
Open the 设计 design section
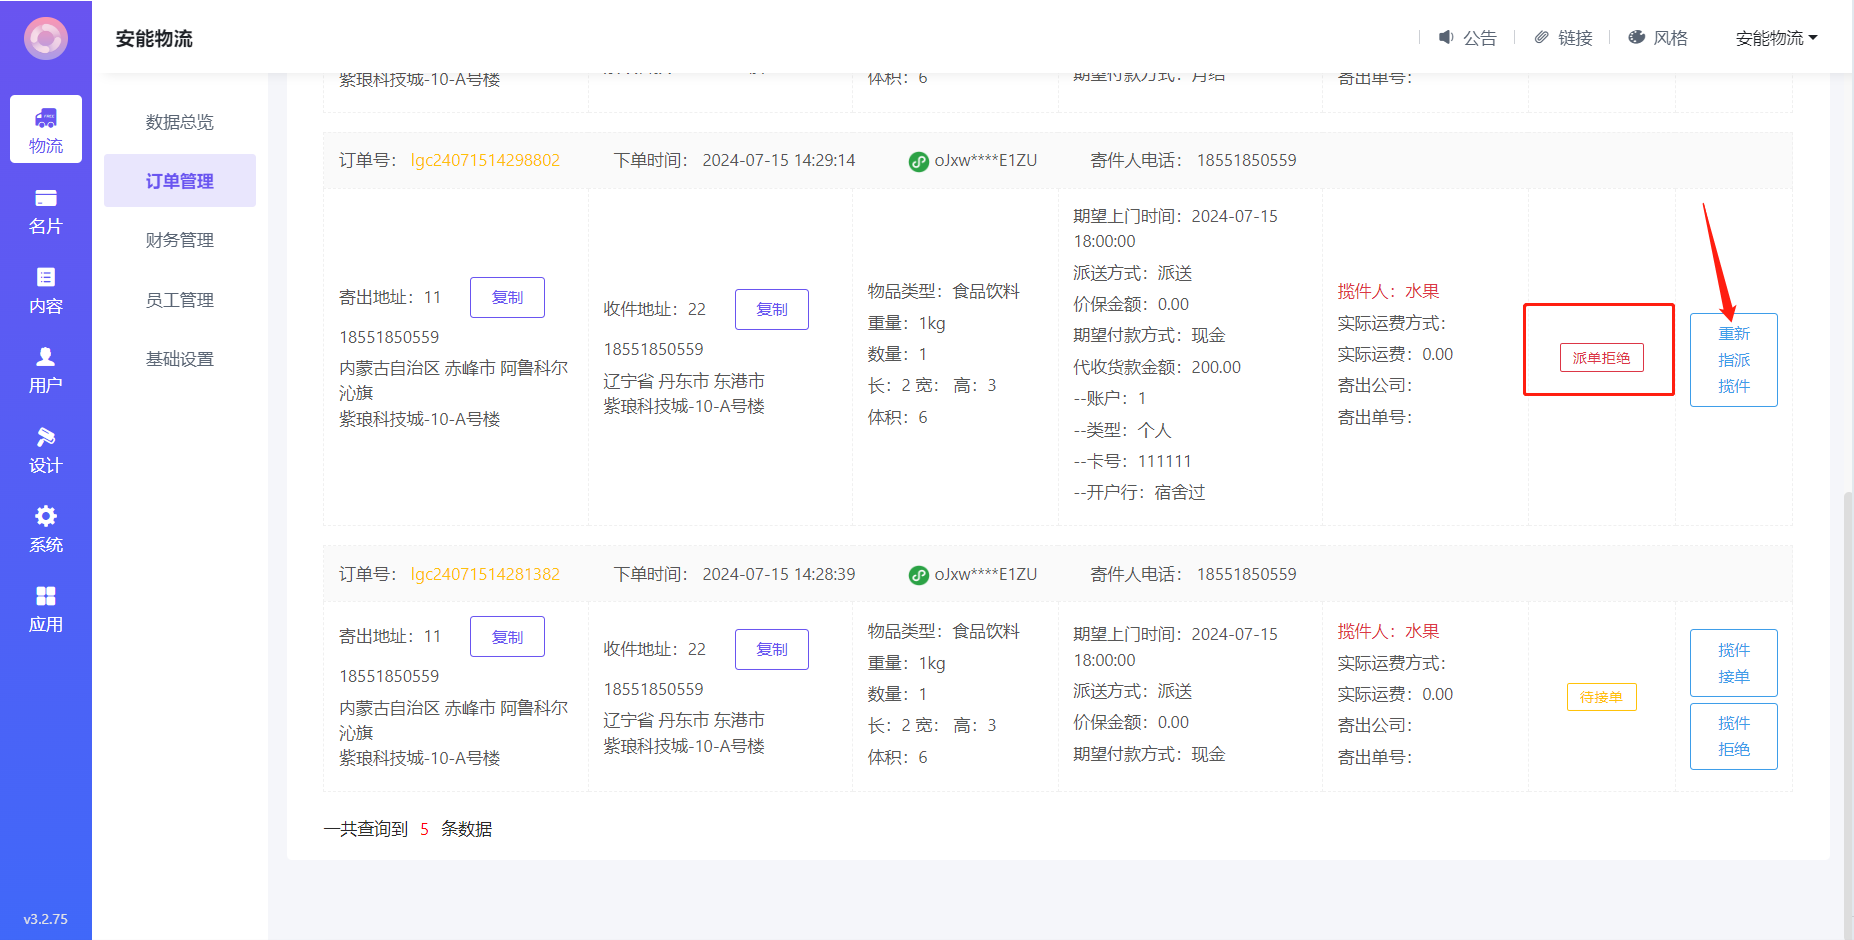(x=46, y=450)
